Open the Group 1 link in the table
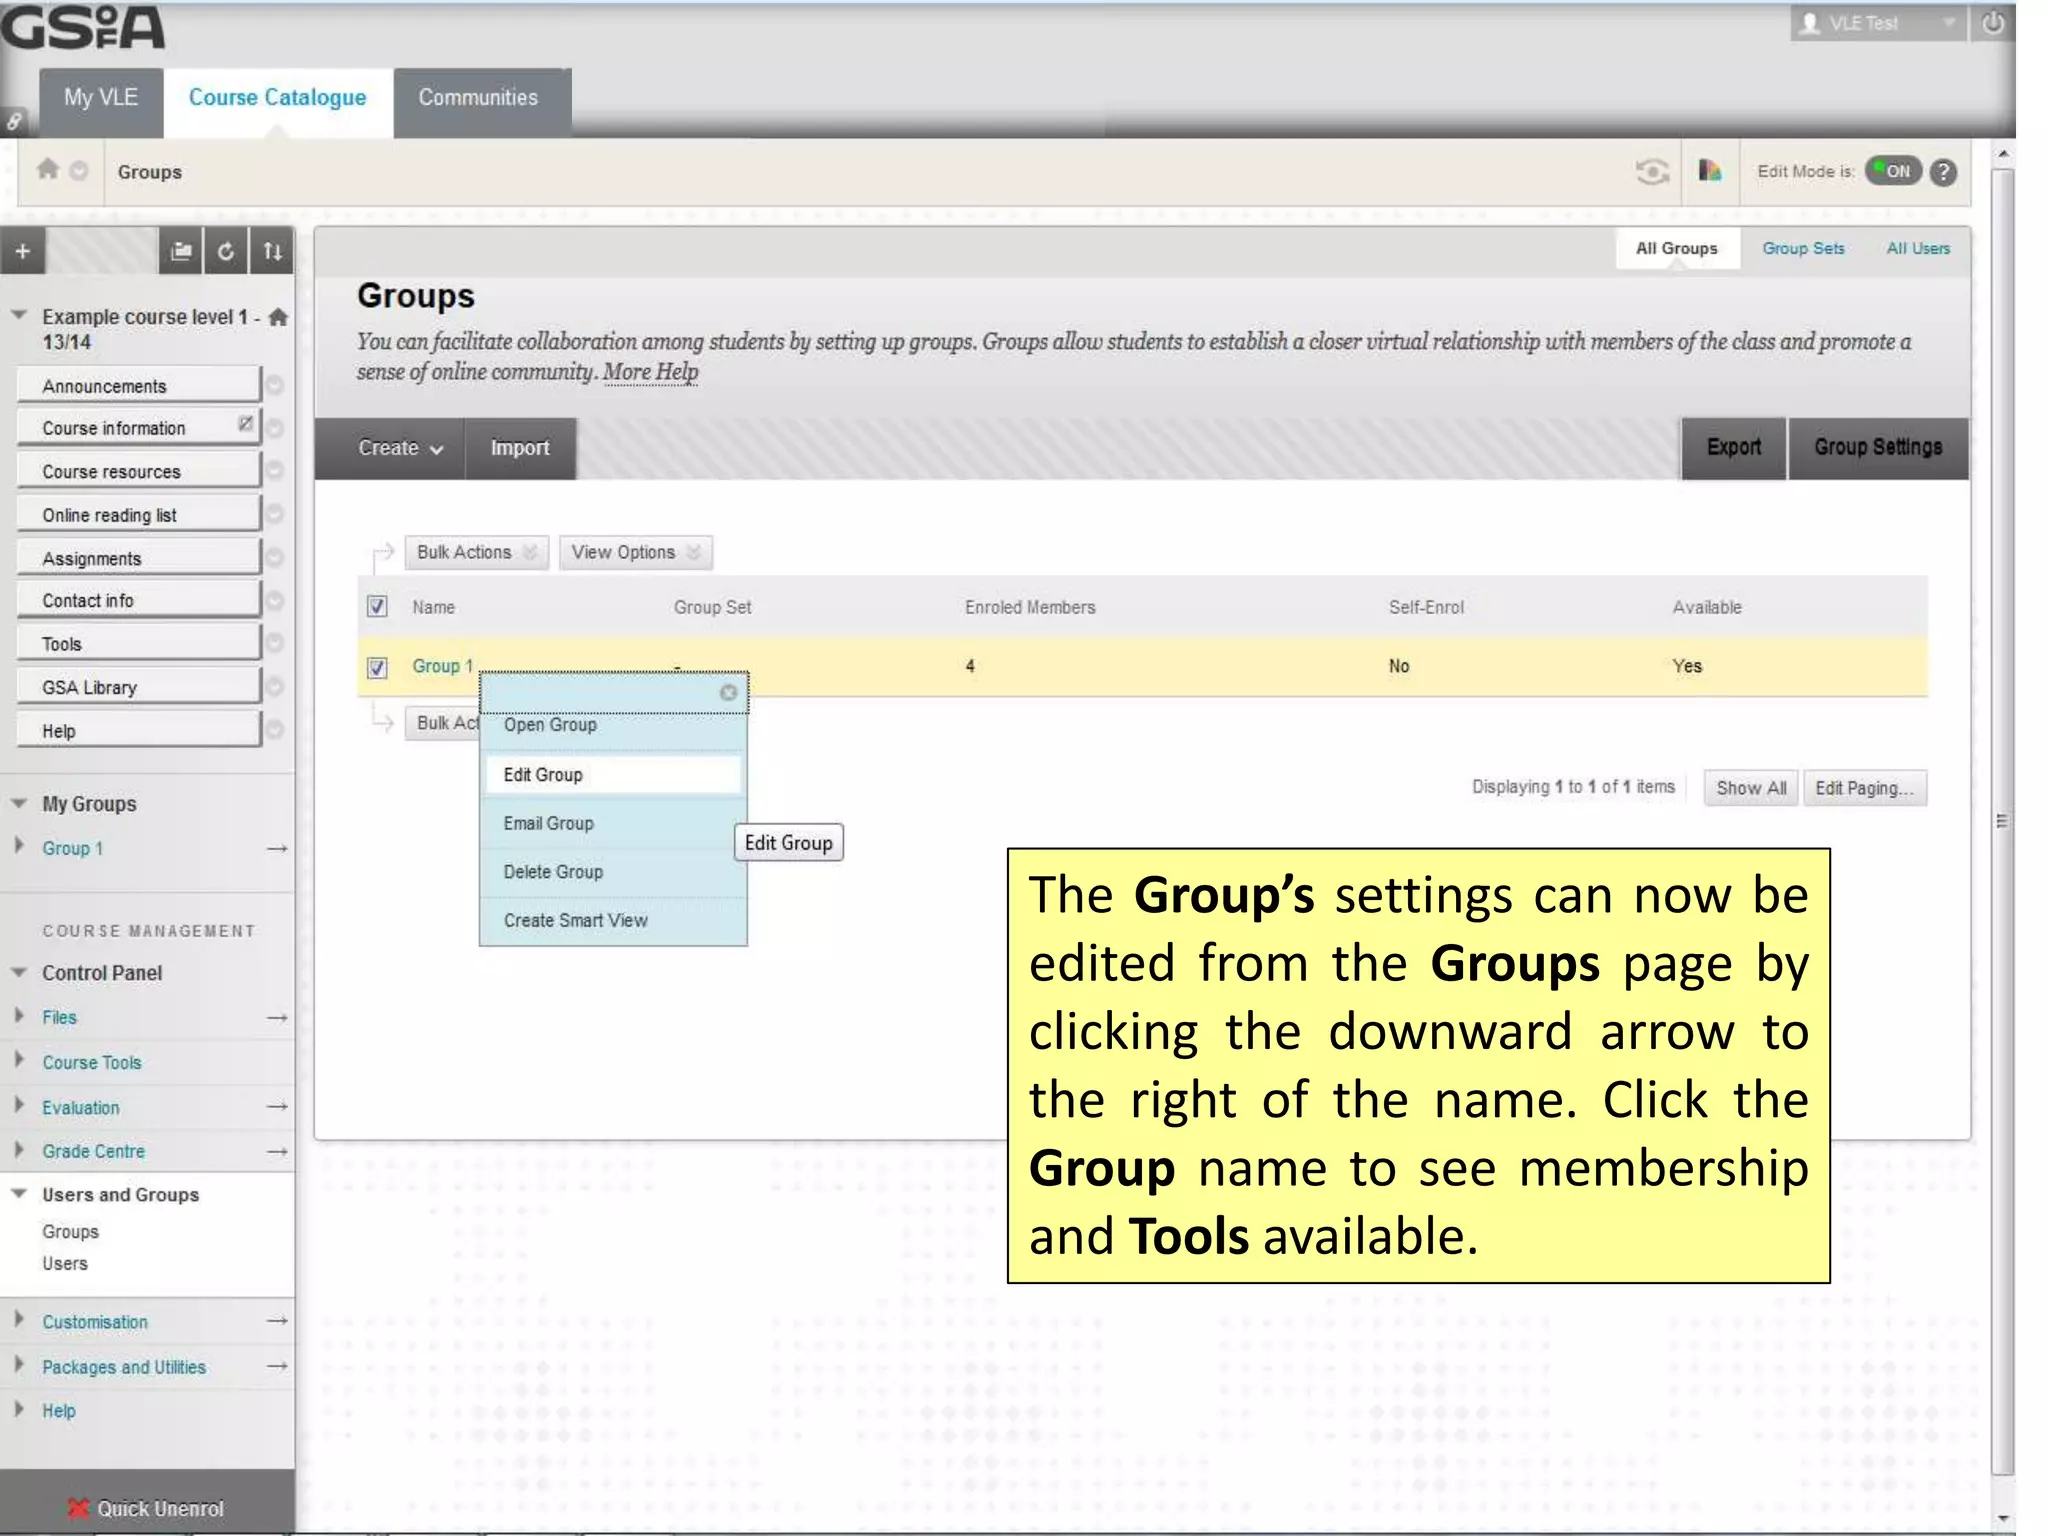Image resolution: width=2048 pixels, height=1536 pixels. coord(442,666)
